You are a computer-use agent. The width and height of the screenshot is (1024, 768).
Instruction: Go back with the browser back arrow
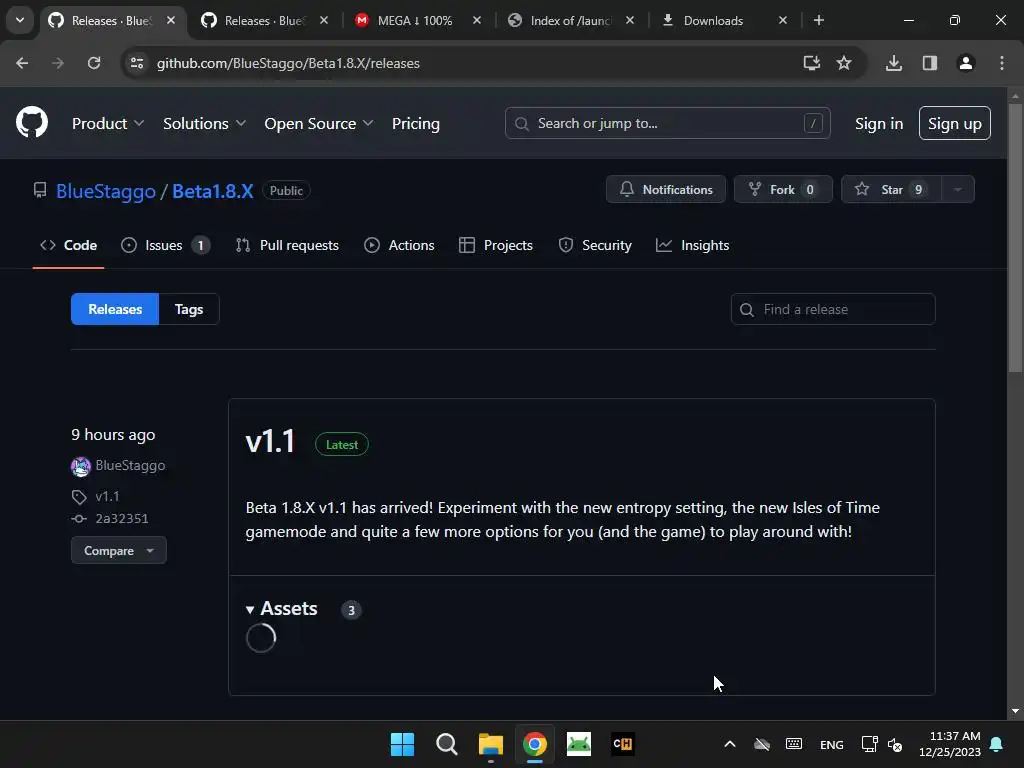[22, 63]
